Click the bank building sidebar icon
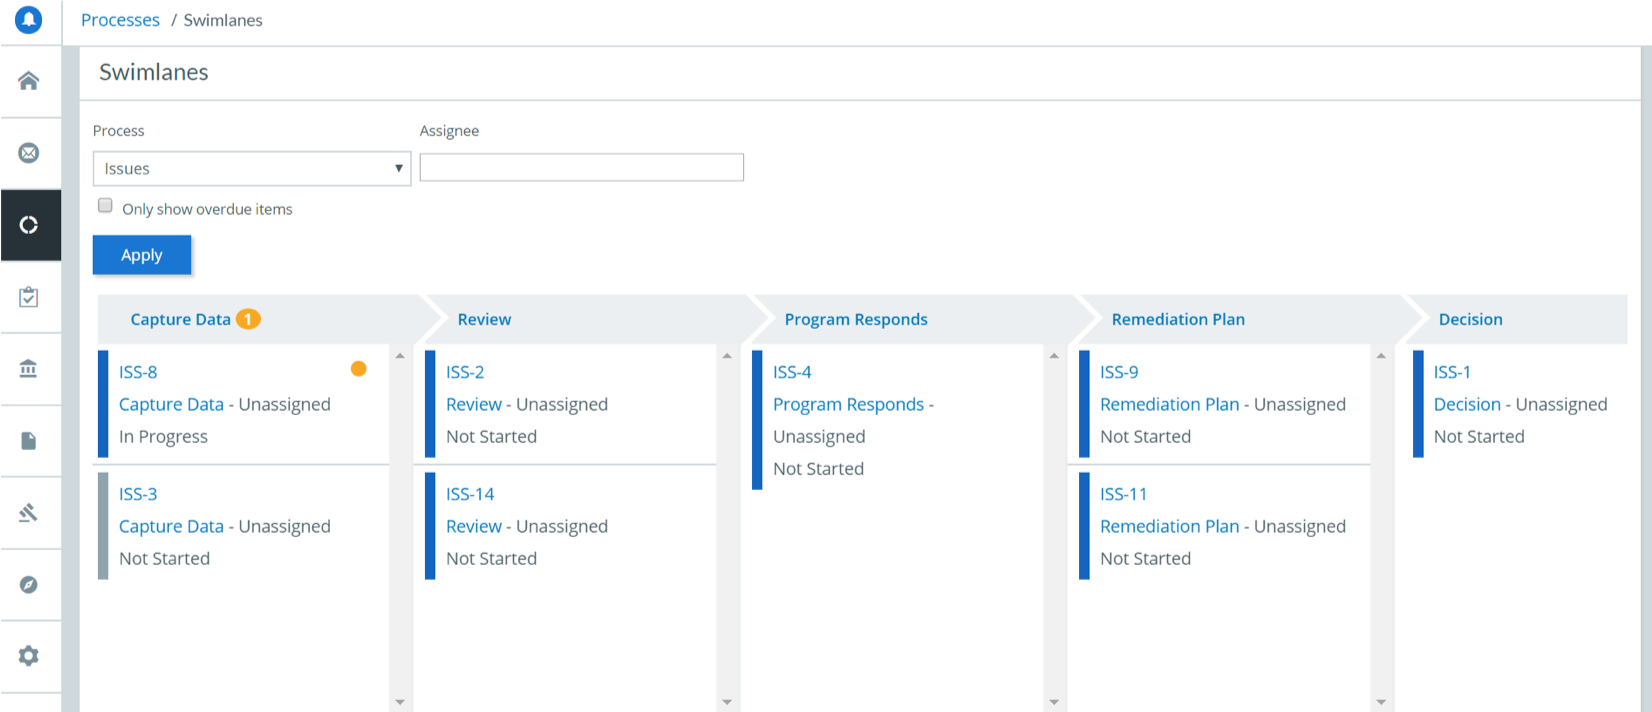Image resolution: width=1652 pixels, height=712 pixels. (29, 369)
